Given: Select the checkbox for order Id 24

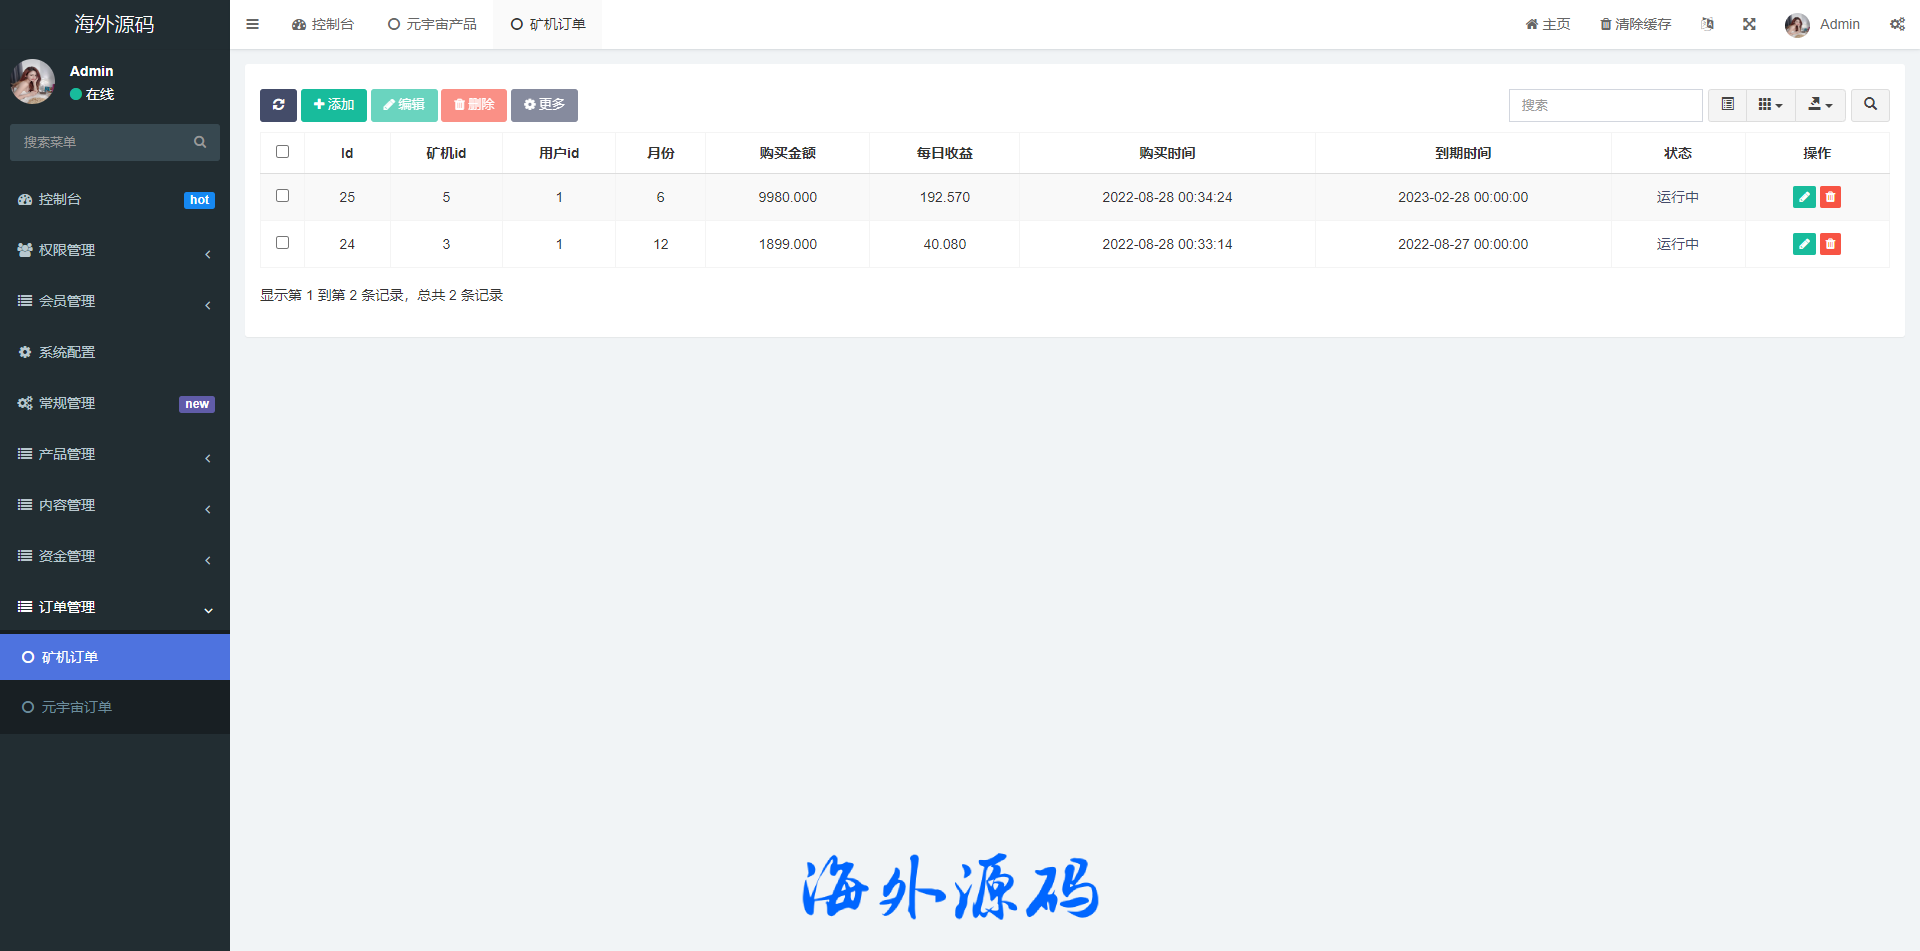Looking at the screenshot, I should click(283, 243).
